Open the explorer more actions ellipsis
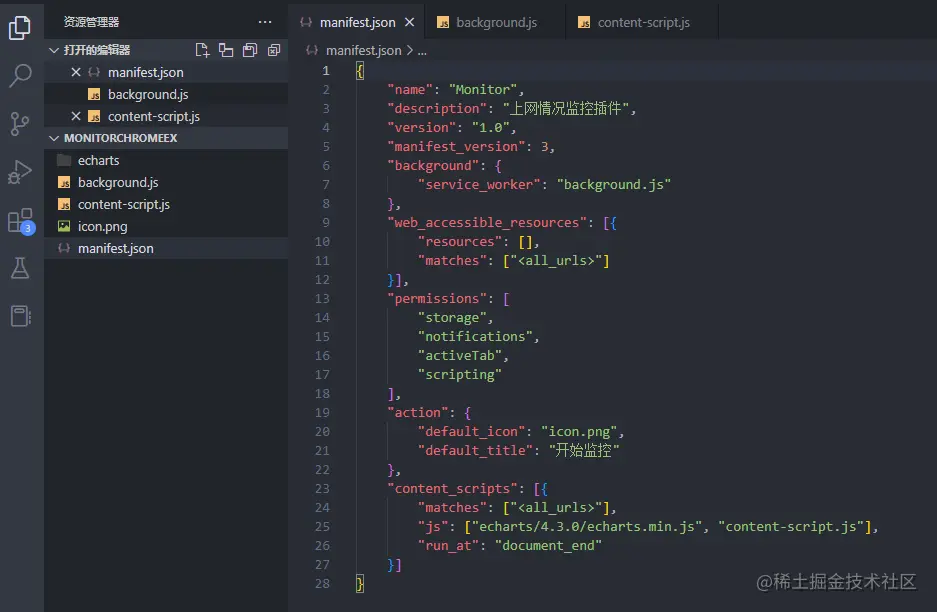This screenshot has height=612, width=937. 265,22
